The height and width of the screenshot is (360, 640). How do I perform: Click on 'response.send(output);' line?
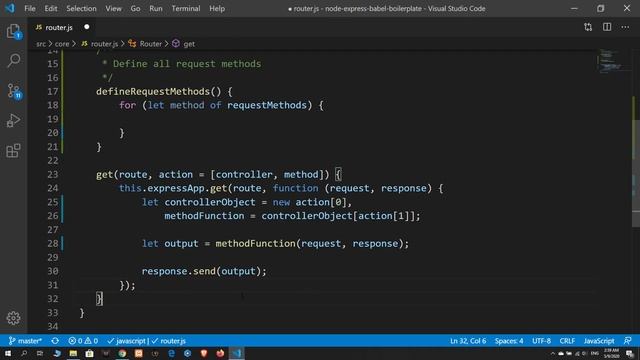pyautogui.click(x=204, y=271)
